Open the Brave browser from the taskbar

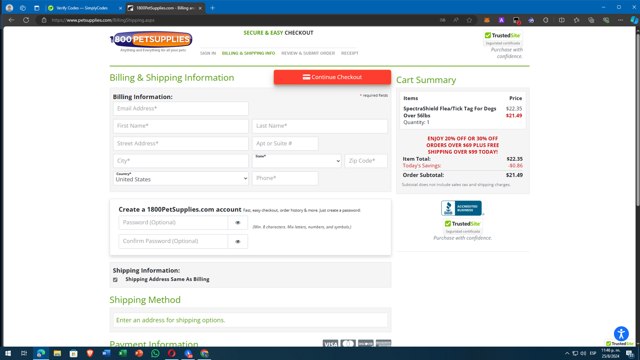pos(90,353)
